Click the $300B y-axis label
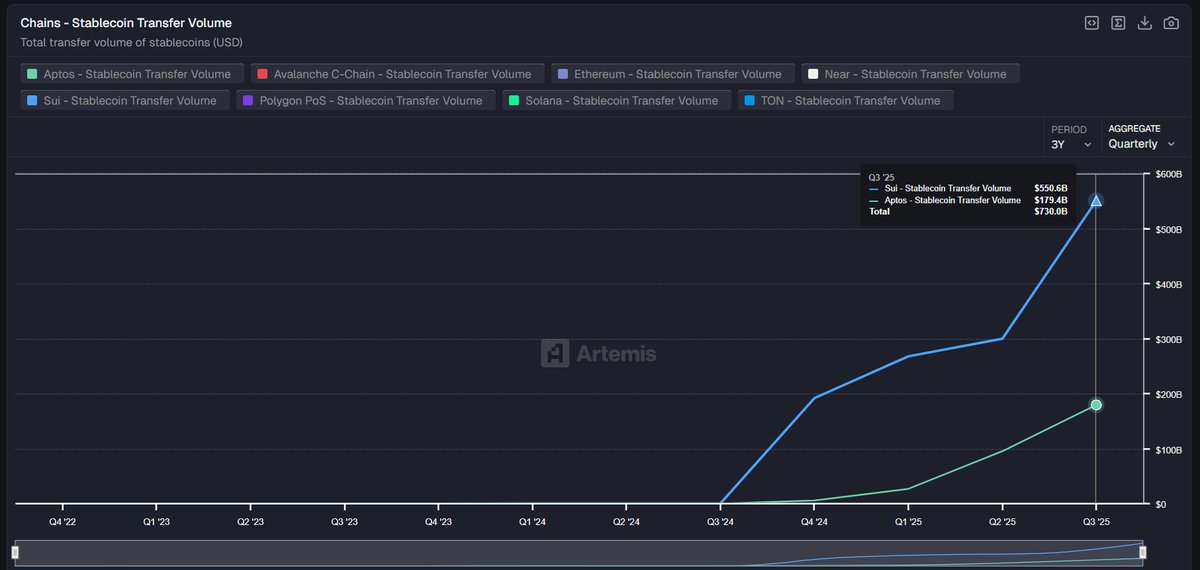The image size is (1200, 570). coord(1168,340)
